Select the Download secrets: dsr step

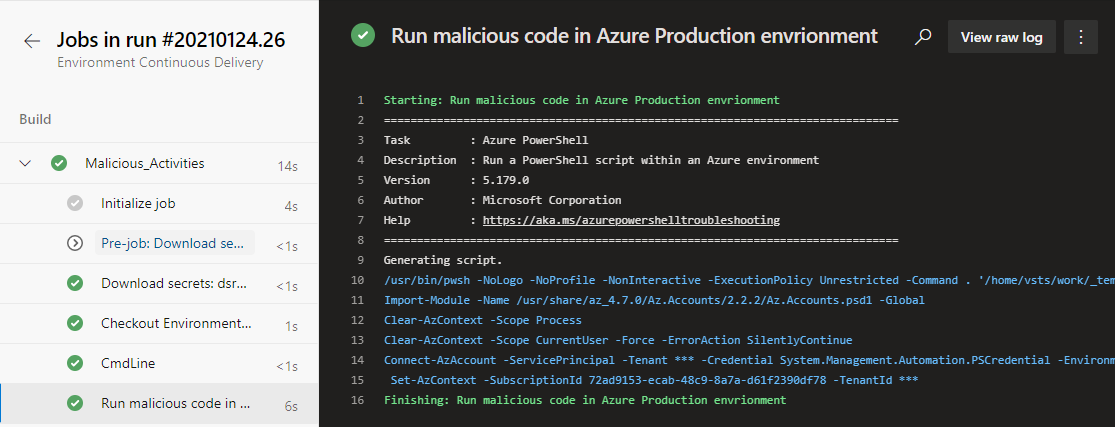(159, 283)
